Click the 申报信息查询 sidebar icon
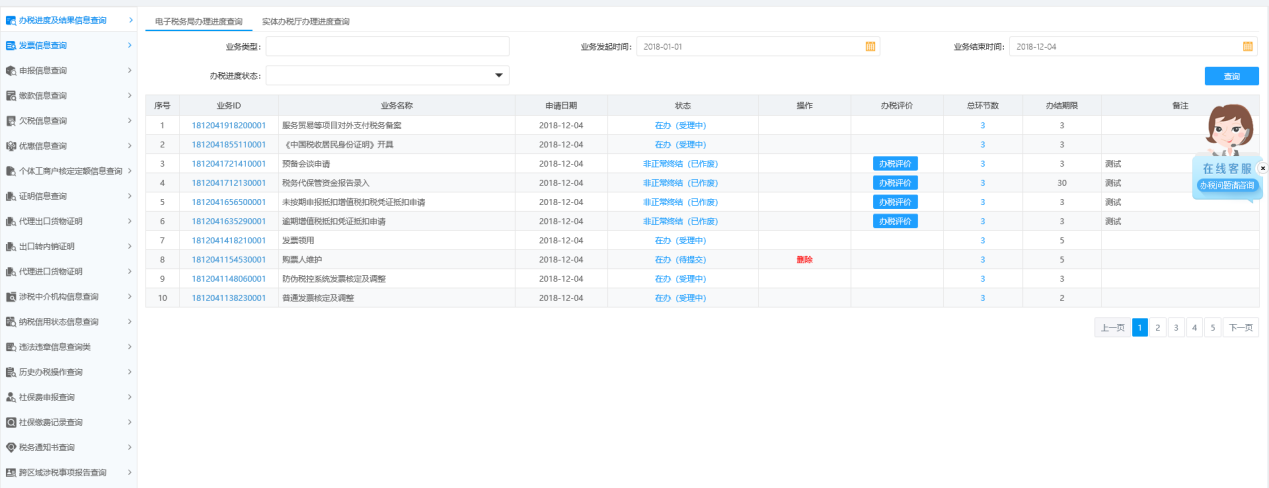This screenshot has height=488, width=1269. [11, 70]
